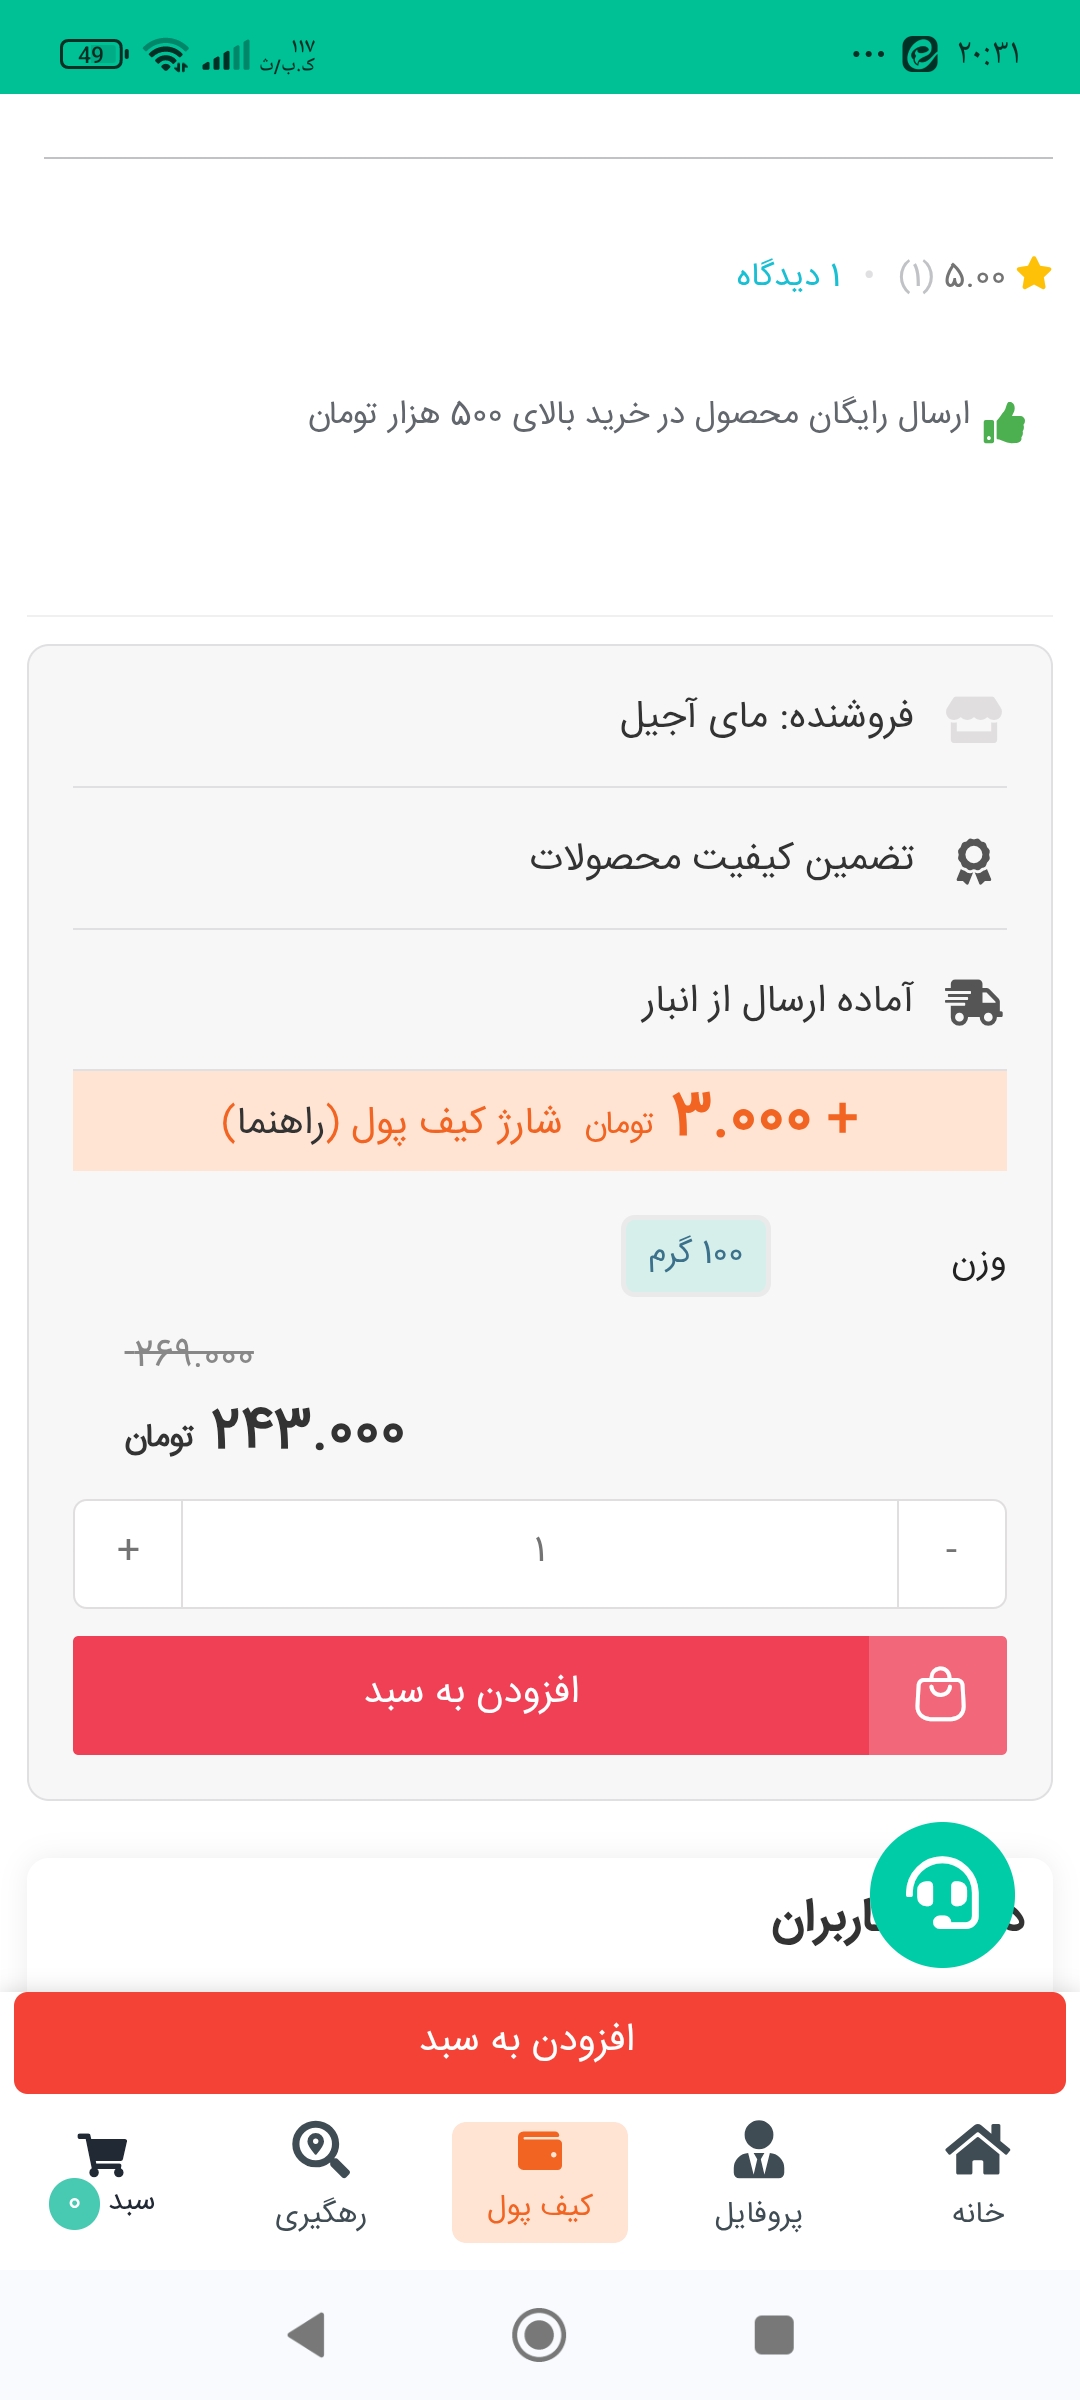1080x2400 pixels.
Task: Tap the storefront icon beside the seller name
Action: (x=974, y=719)
